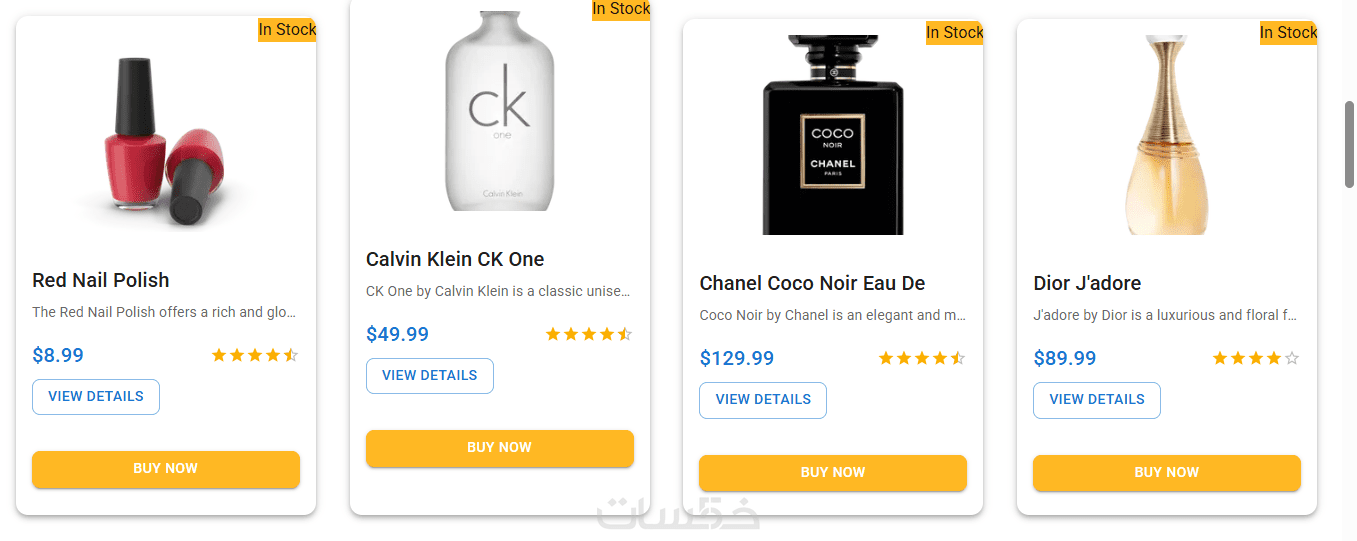View details for Calvin Klein CK One
Viewport: 1357px width, 541px height.
coord(430,376)
